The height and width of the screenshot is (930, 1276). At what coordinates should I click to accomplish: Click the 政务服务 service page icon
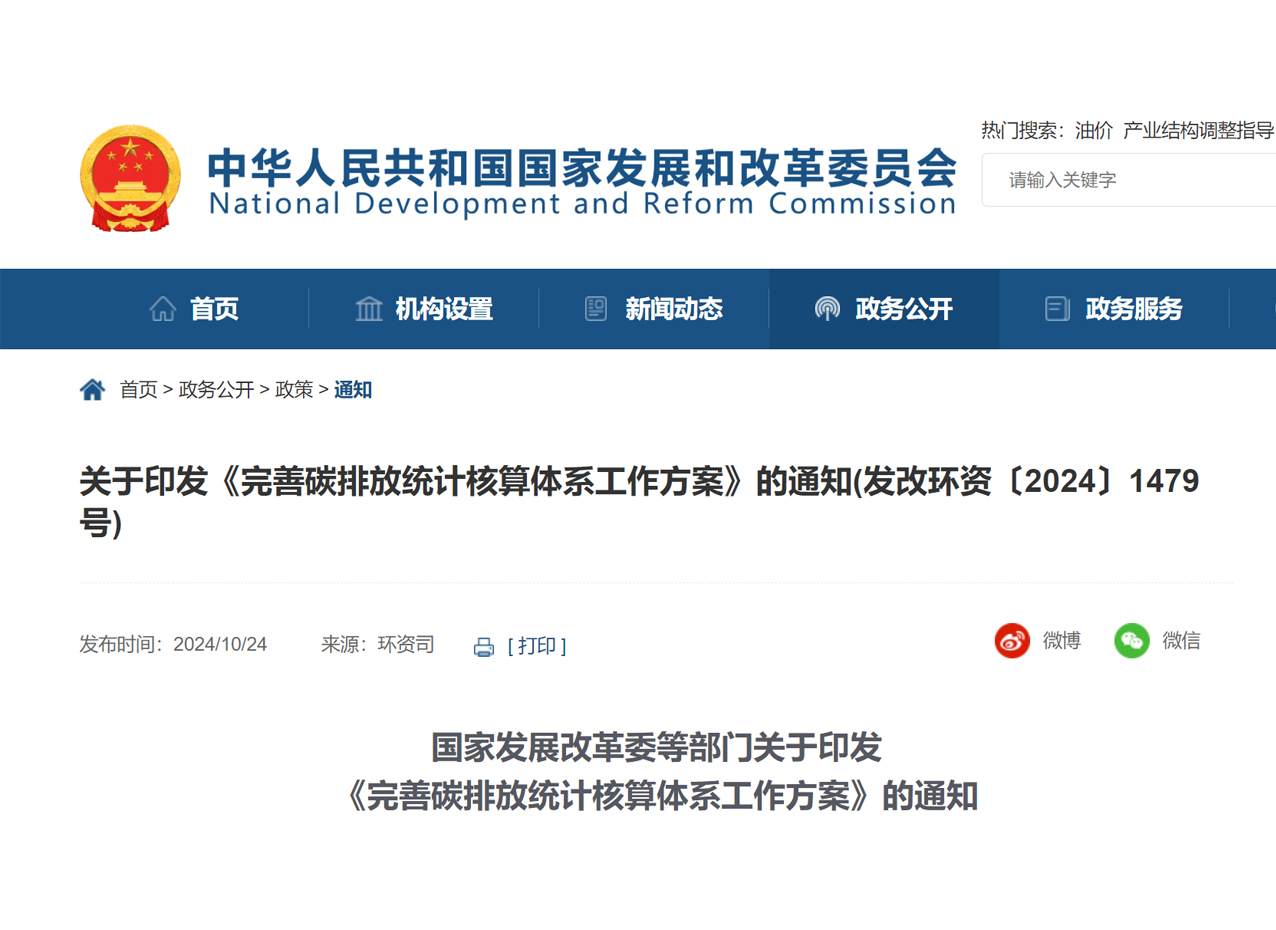[x=1057, y=309]
